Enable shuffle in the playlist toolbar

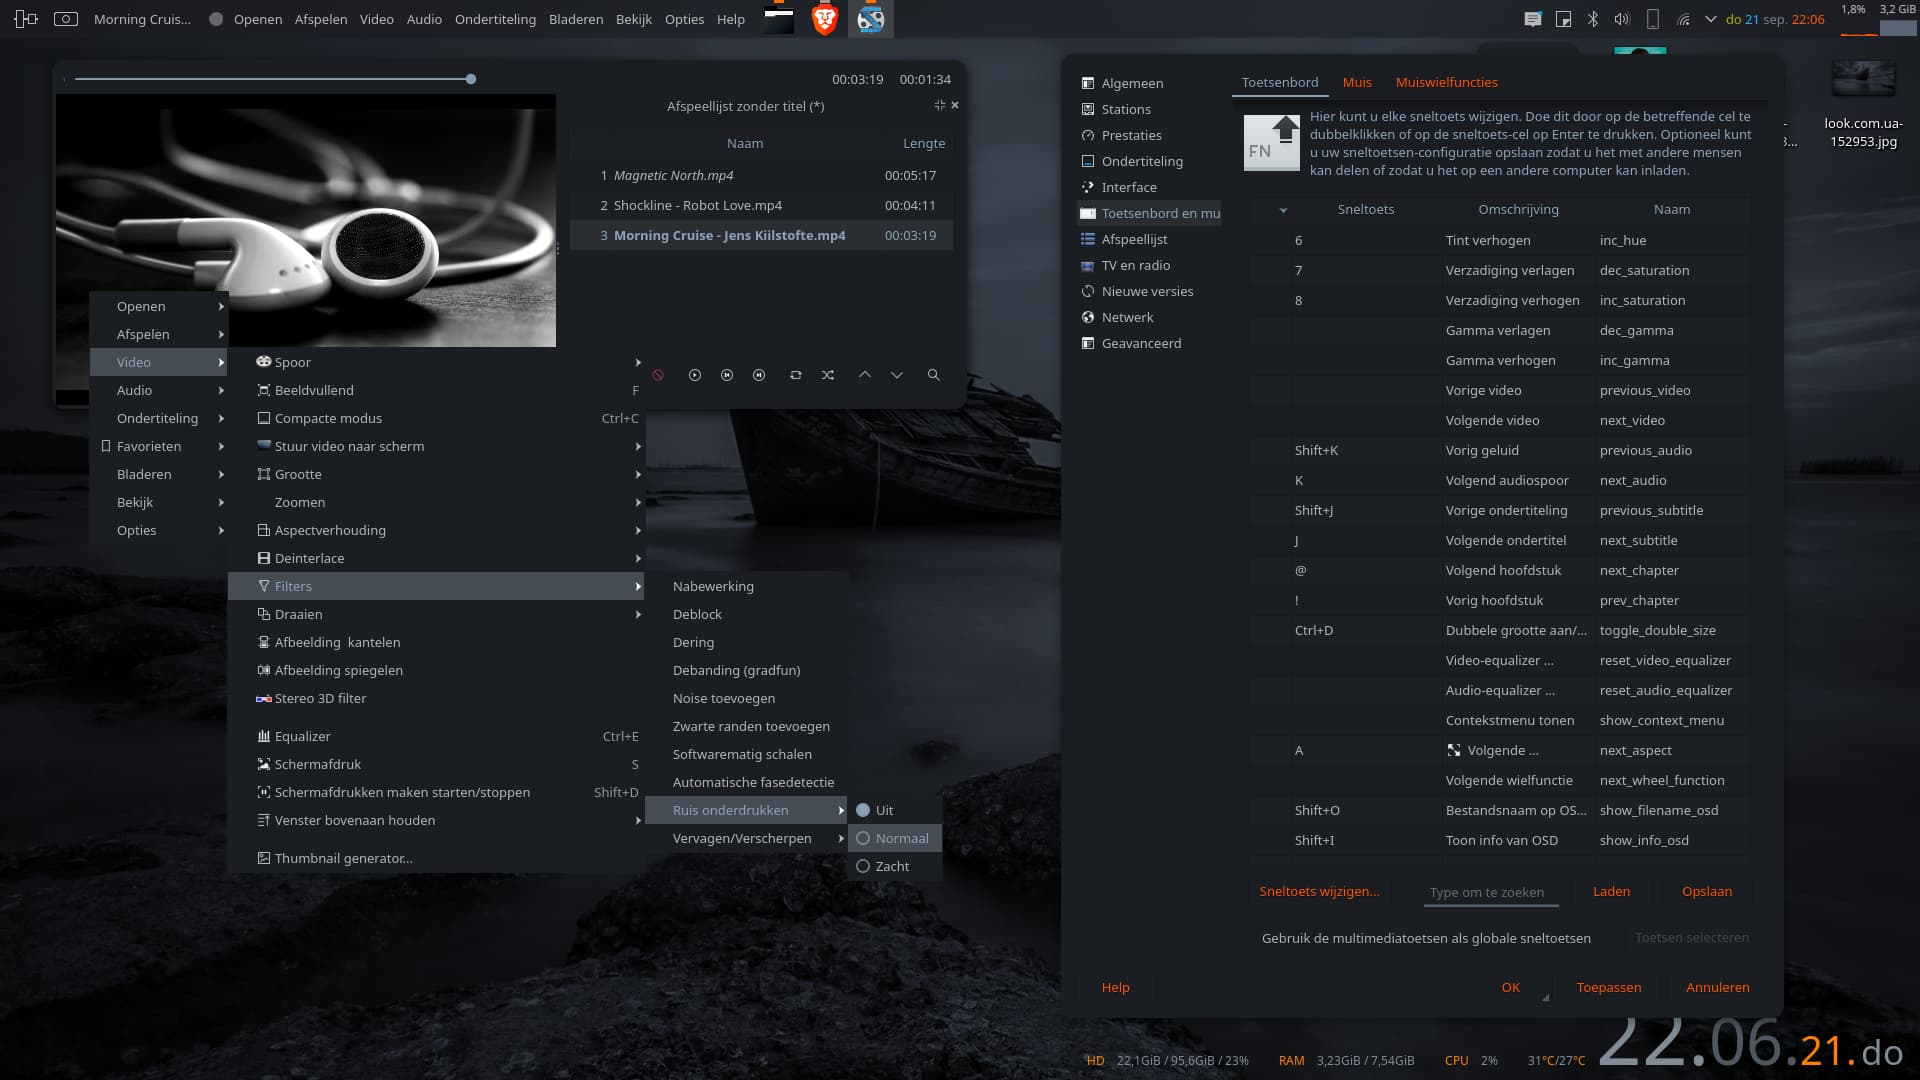coord(828,375)
